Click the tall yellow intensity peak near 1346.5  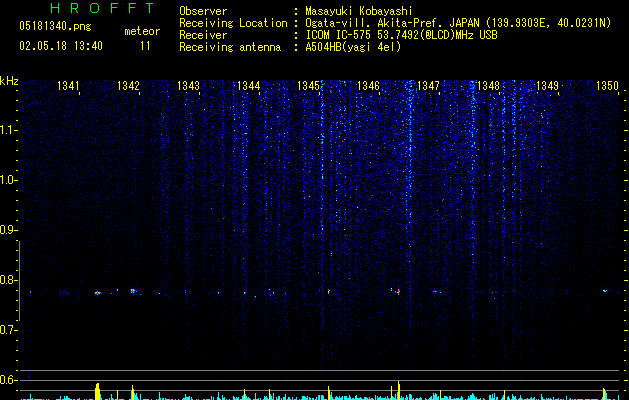[399, 390]
